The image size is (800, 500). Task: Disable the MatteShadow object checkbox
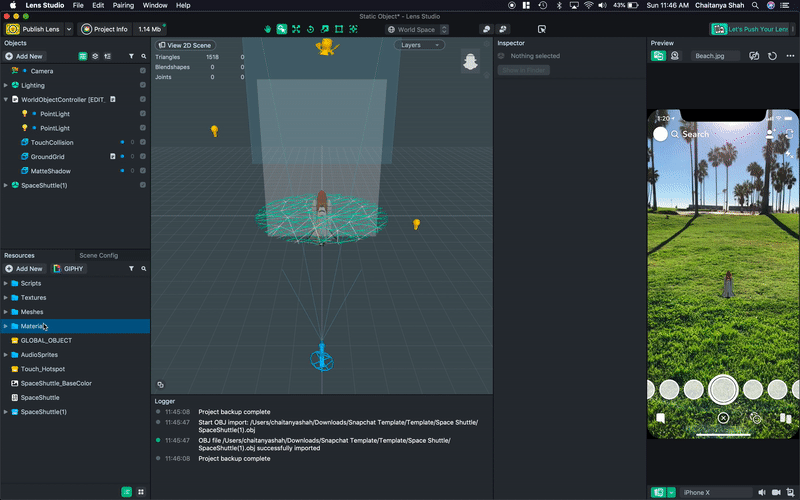pyautogui.click(x=143, y=171)
